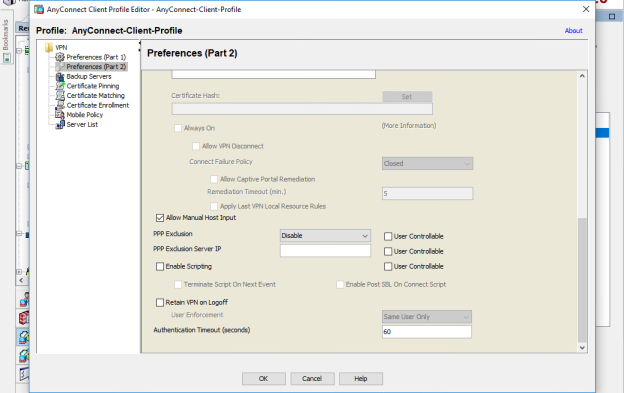Click the (More Information) link
The width and height of the screenshot is (624, 393).
[409, 126]
